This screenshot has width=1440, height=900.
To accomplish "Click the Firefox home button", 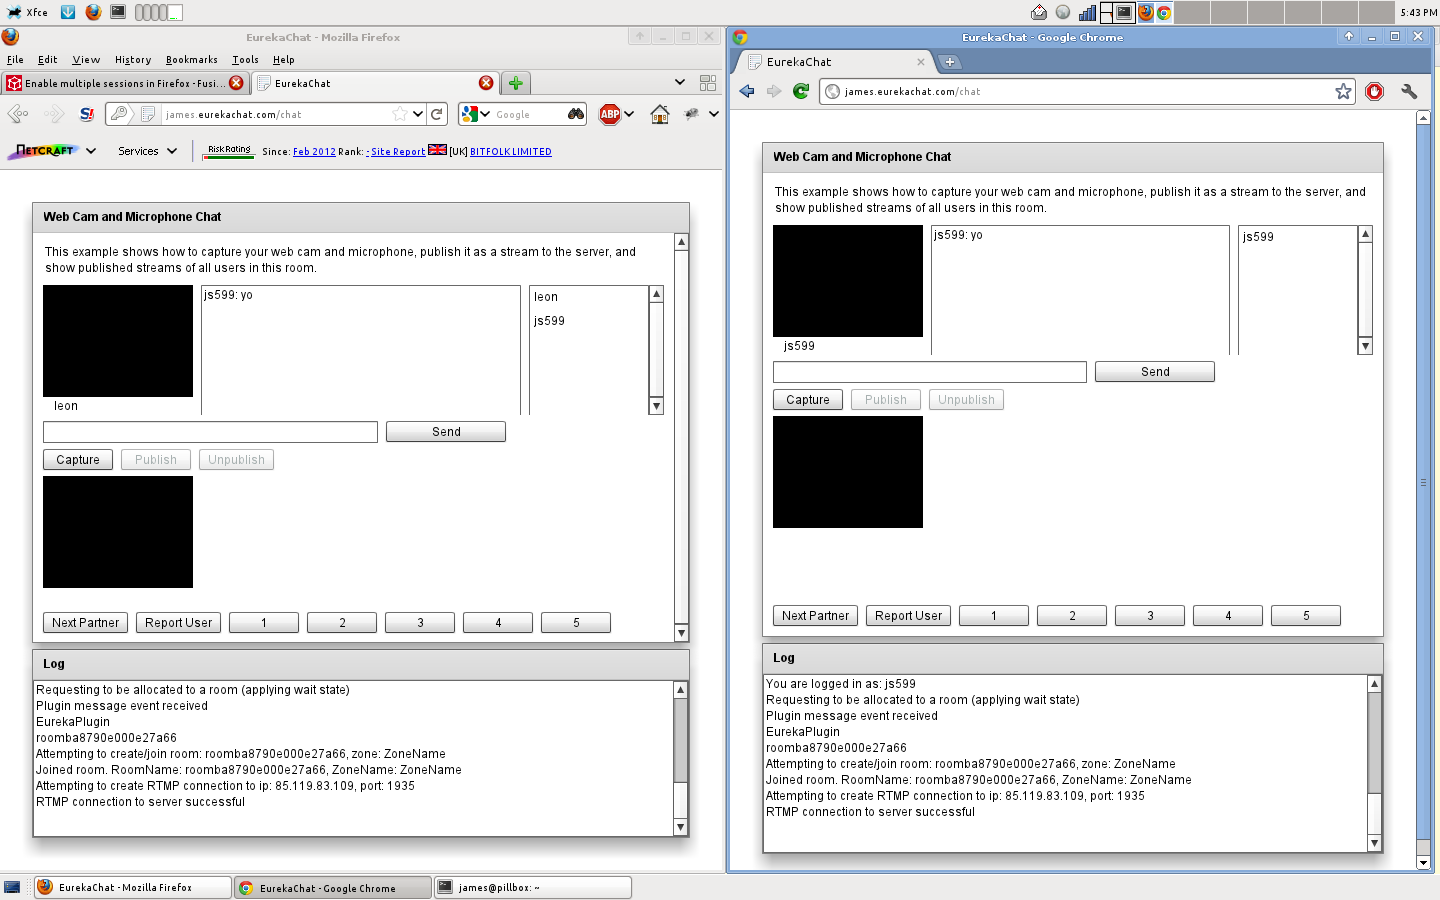I will click(660, 114).
